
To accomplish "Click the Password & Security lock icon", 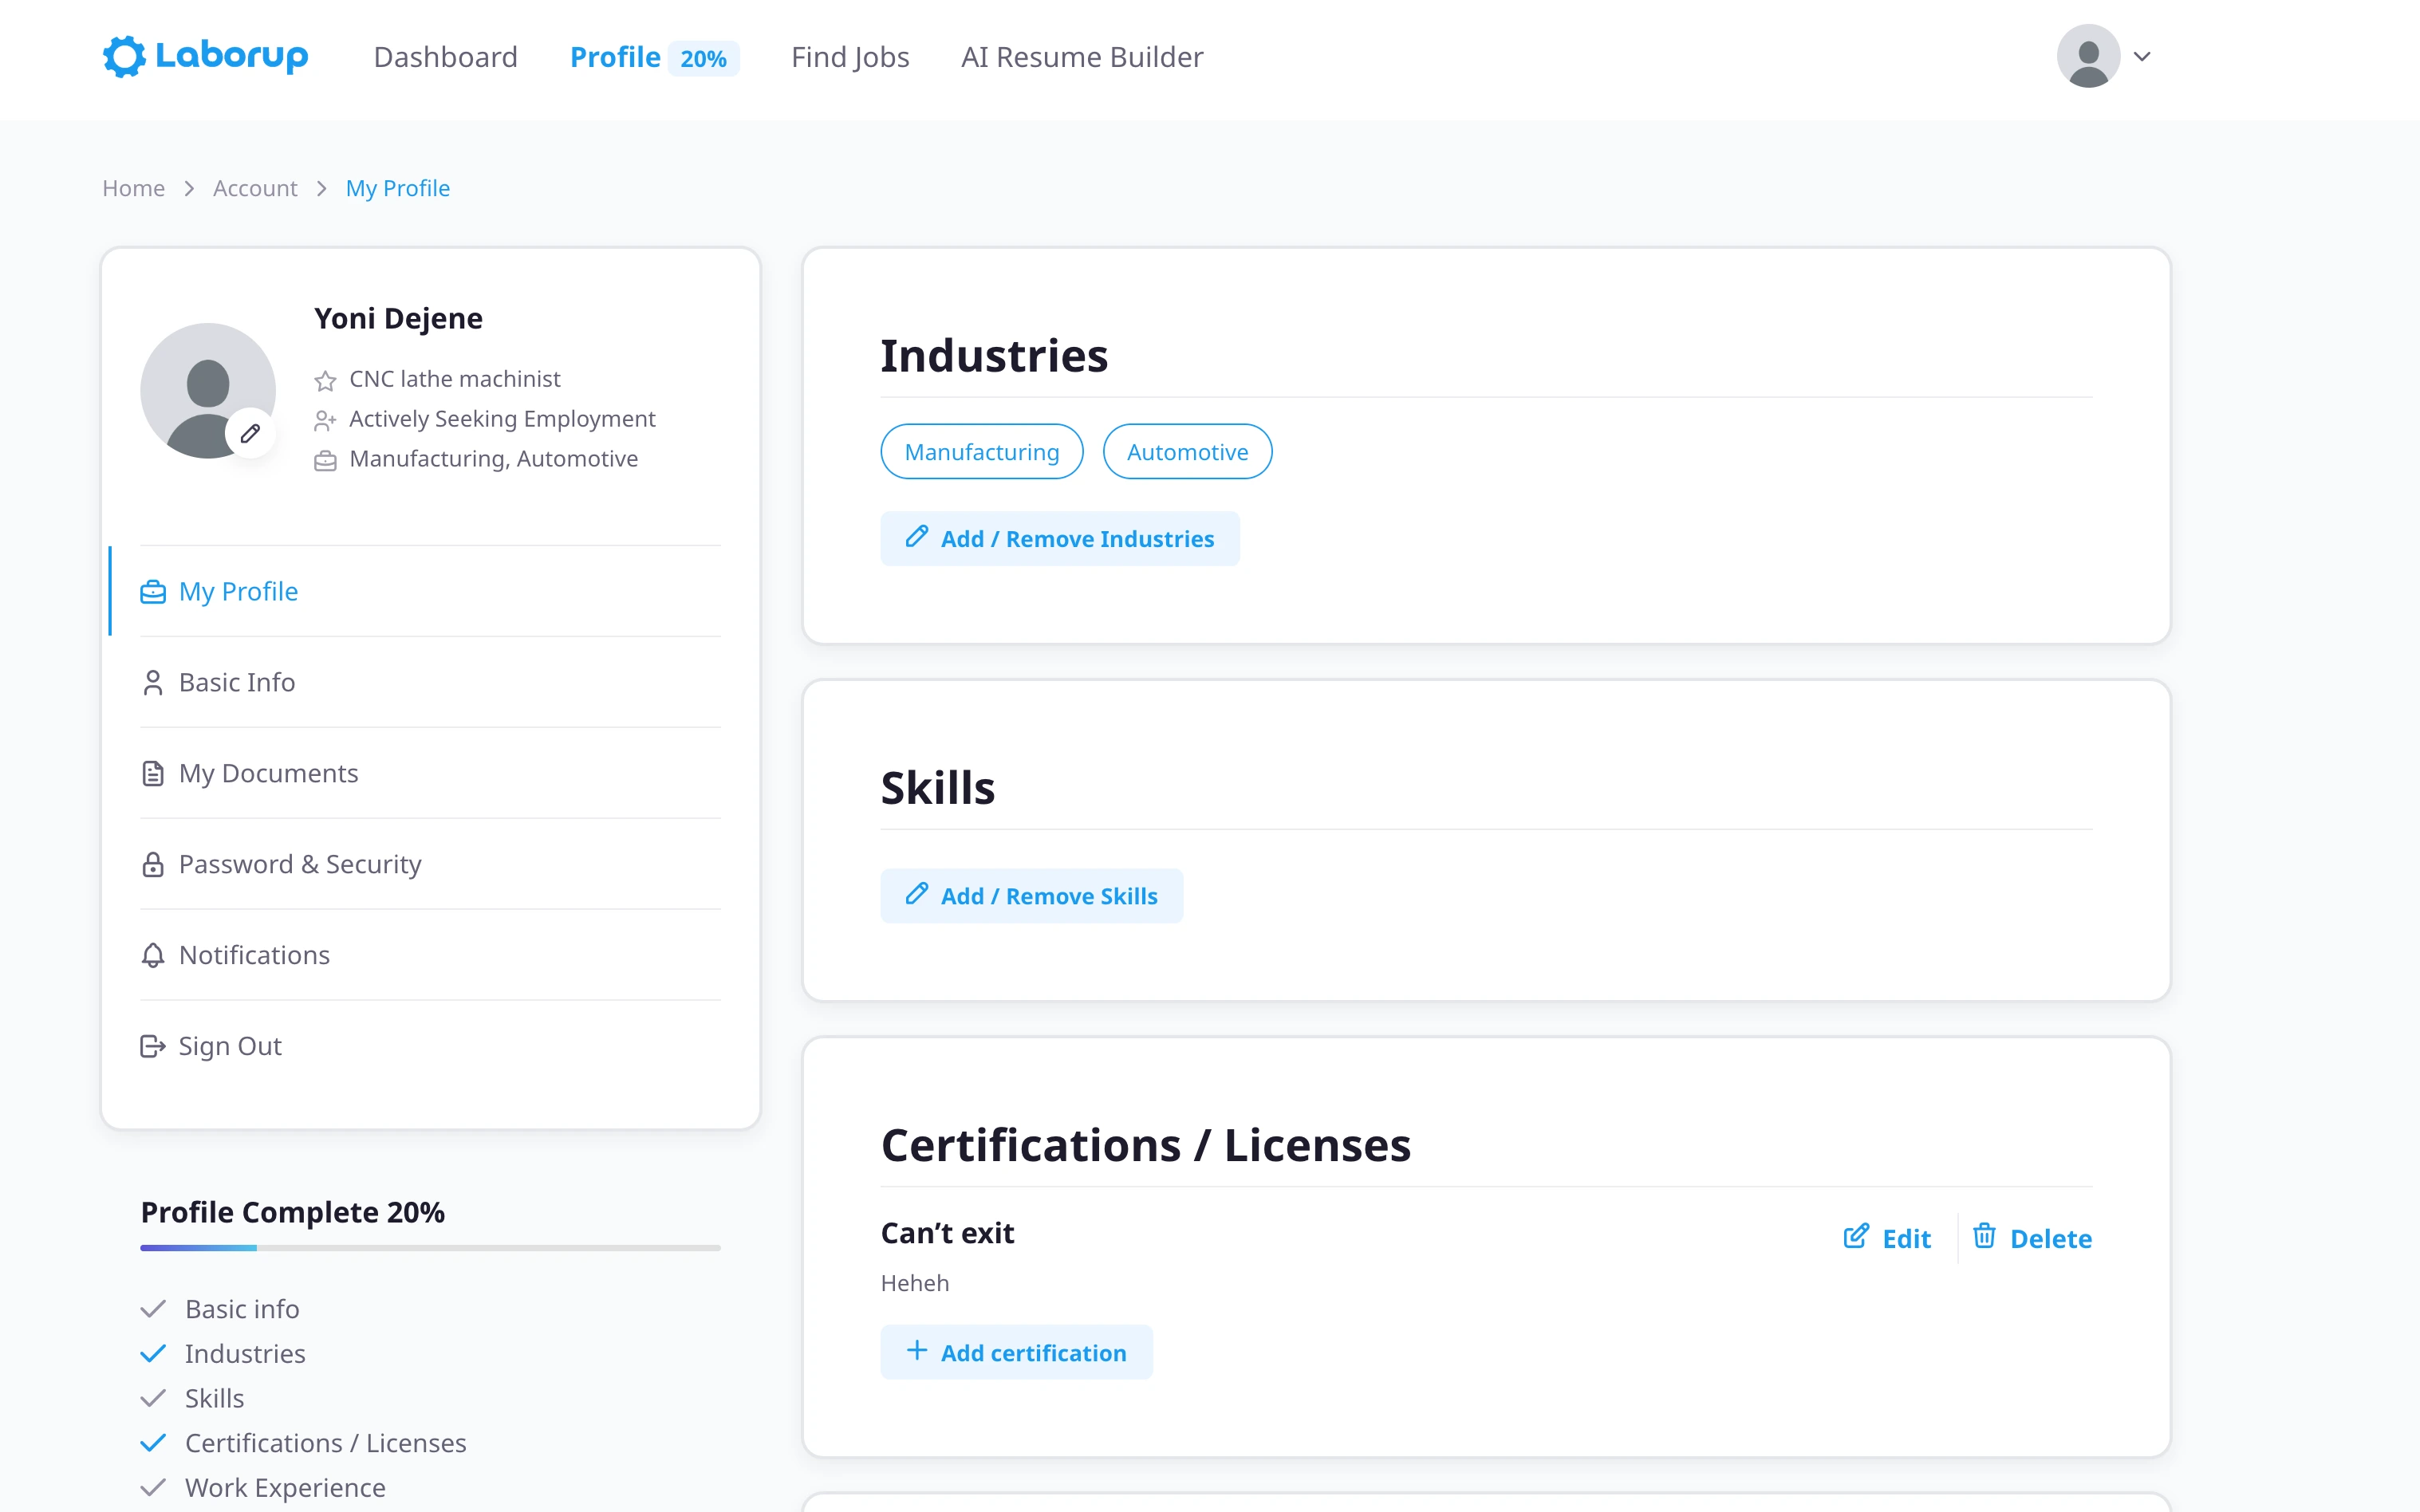I will pos(153,865).
